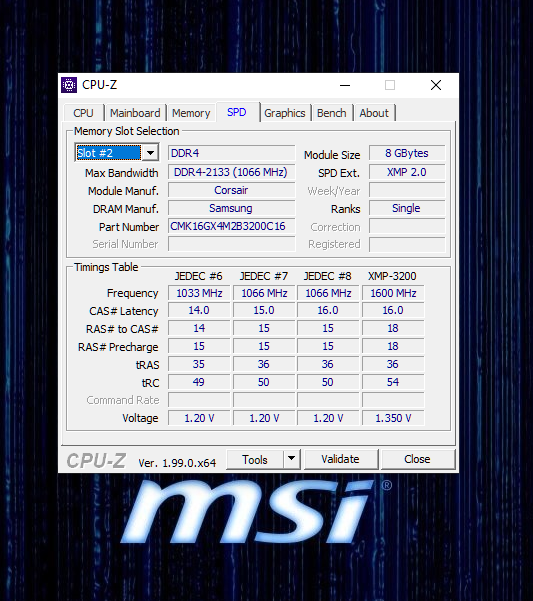Click the JEDEC #6 1.20 V voltage cell
The width and height of the screenshot is (533, 601).
pos(199,418)
